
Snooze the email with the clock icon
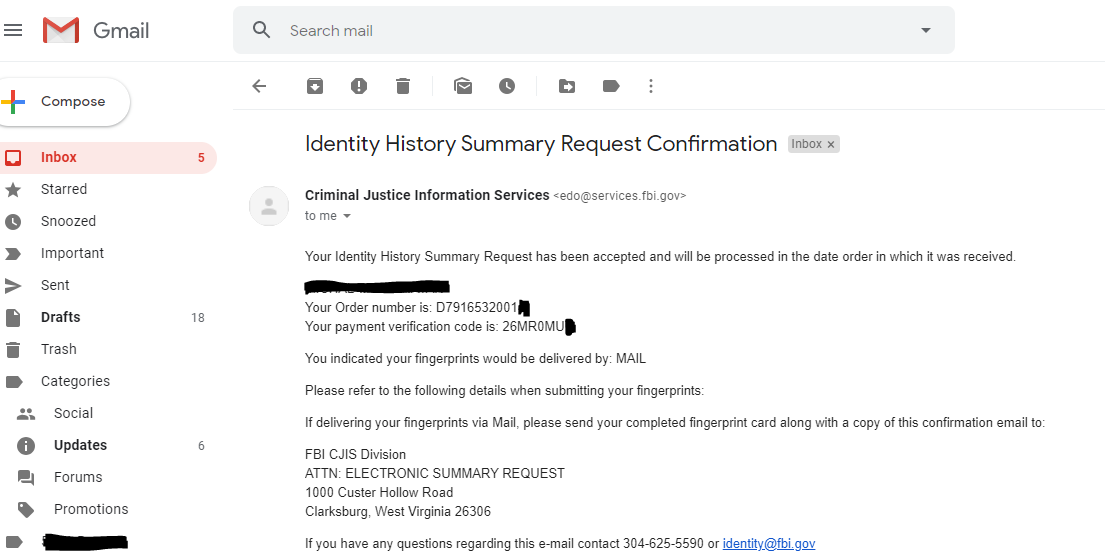[x=507, y=86]
